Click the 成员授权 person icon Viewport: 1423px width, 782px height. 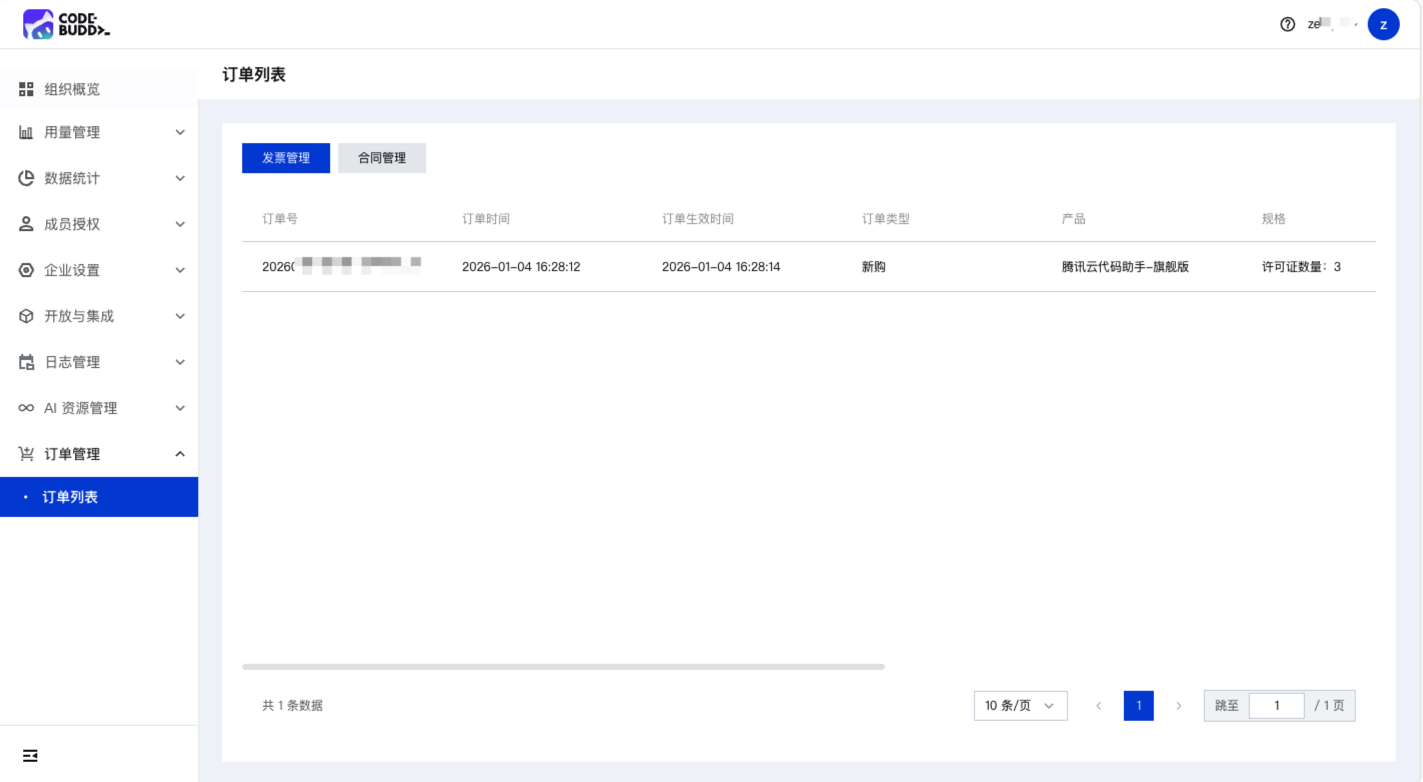[x=26, y=224]
